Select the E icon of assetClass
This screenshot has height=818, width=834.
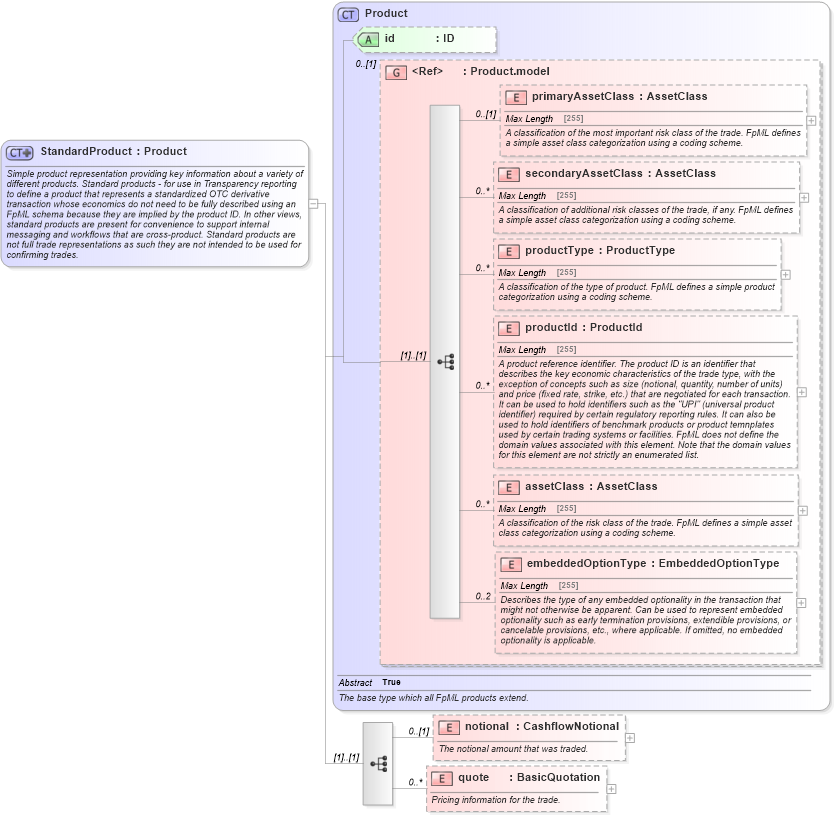tap(508, 486)
